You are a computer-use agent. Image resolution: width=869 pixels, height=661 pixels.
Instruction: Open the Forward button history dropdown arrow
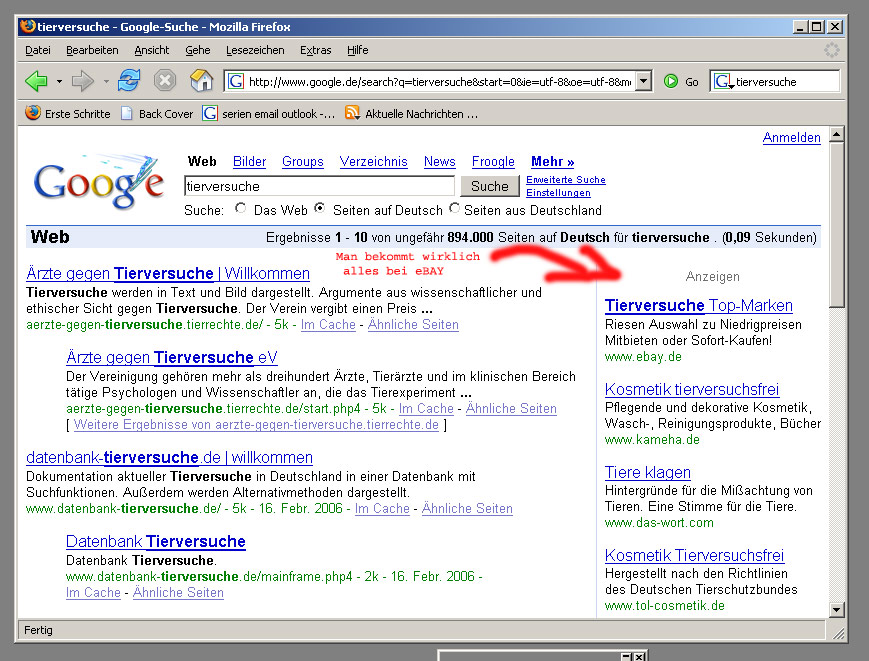point(106,81)
